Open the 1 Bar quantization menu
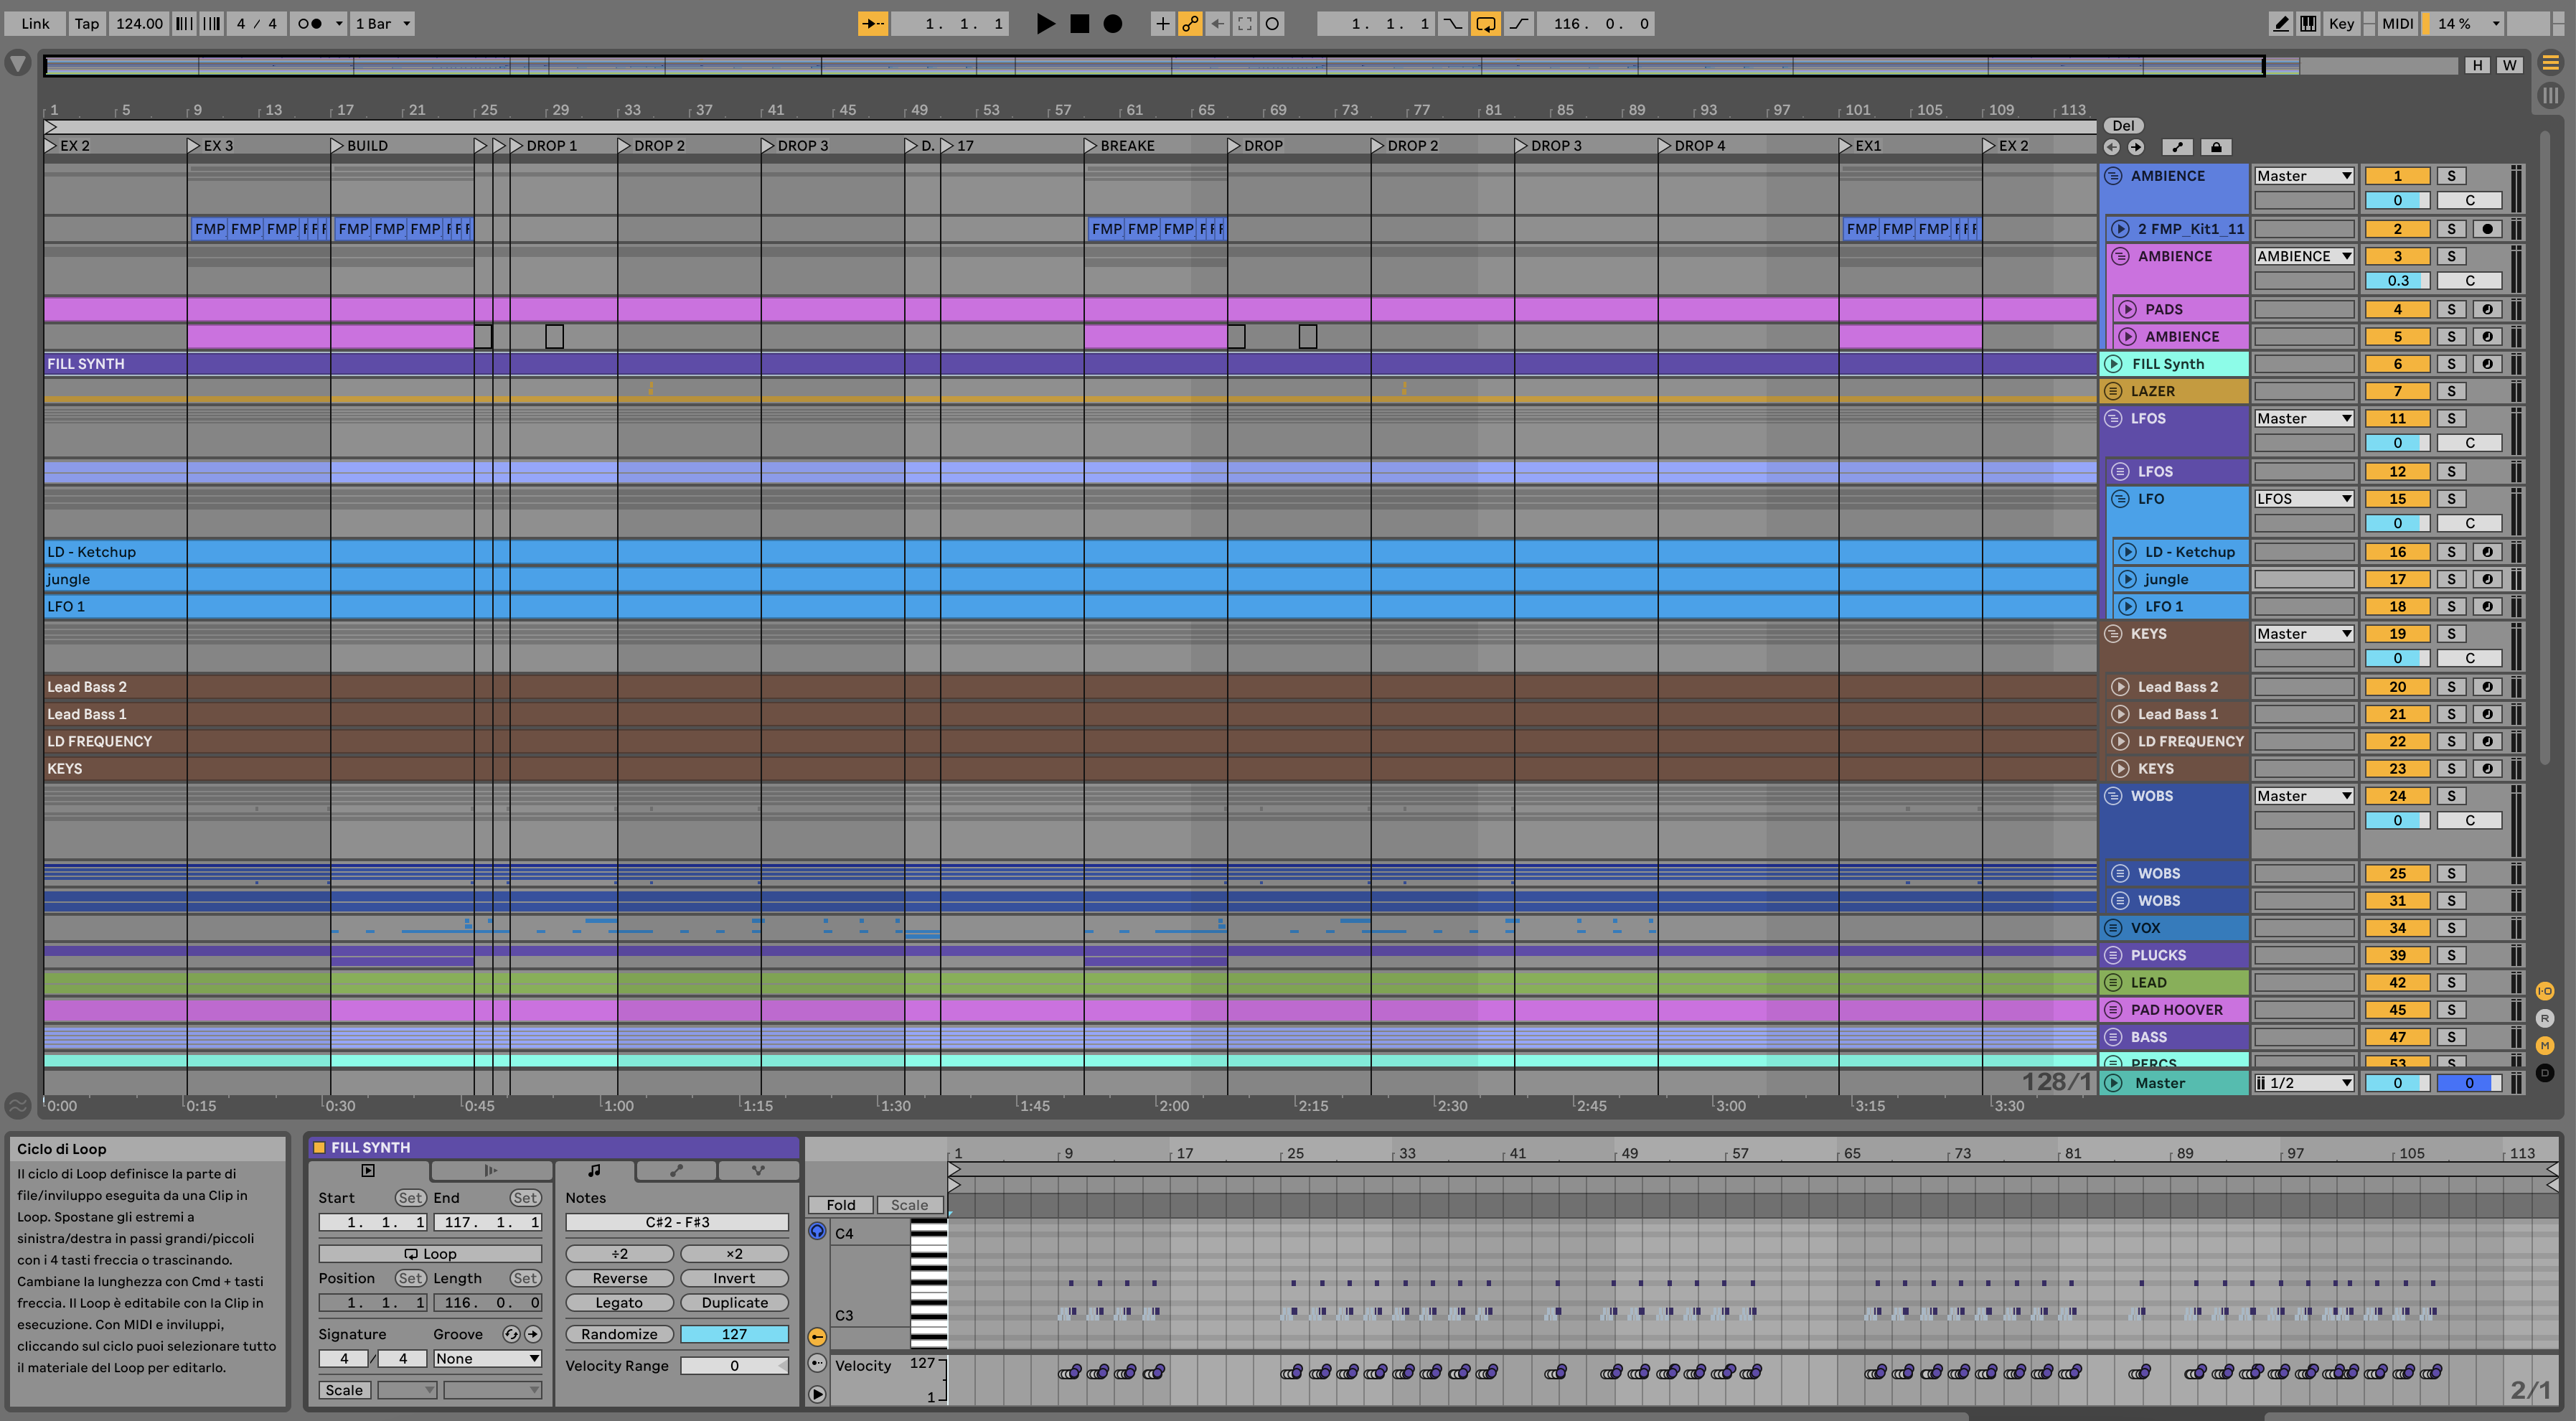 coord(383,23)
